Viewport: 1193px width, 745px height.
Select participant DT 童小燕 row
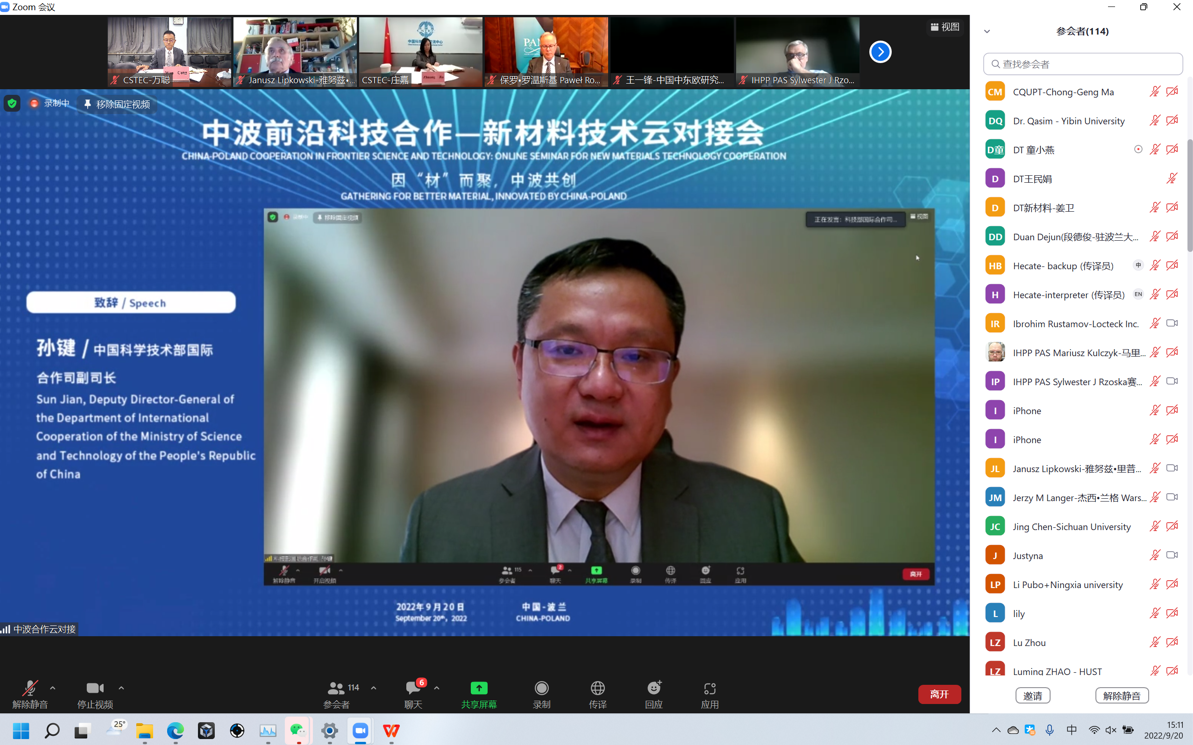(1083, 150)
